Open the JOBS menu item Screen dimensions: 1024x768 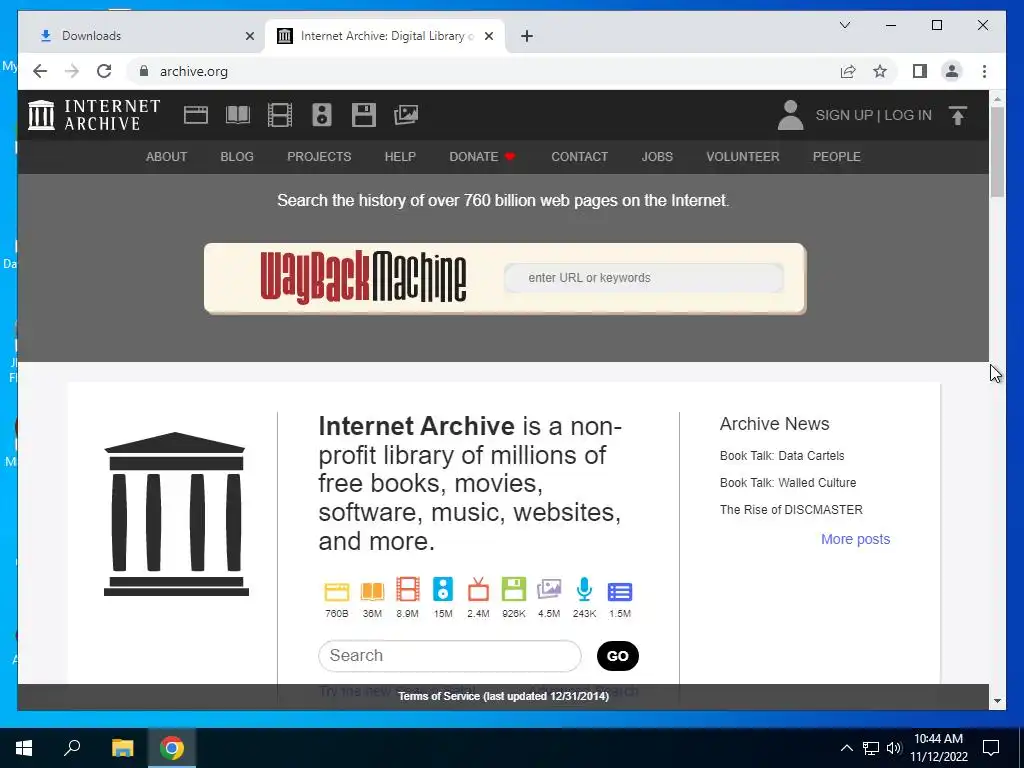[x=657, y=157]
